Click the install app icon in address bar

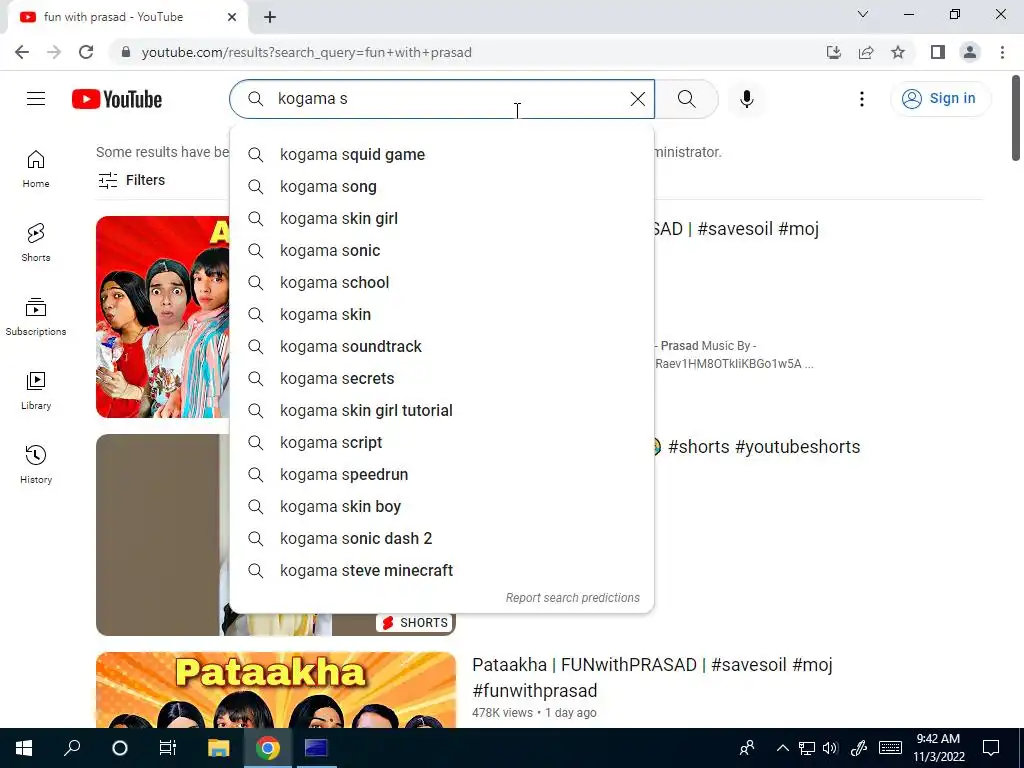[x=834, y=52]
